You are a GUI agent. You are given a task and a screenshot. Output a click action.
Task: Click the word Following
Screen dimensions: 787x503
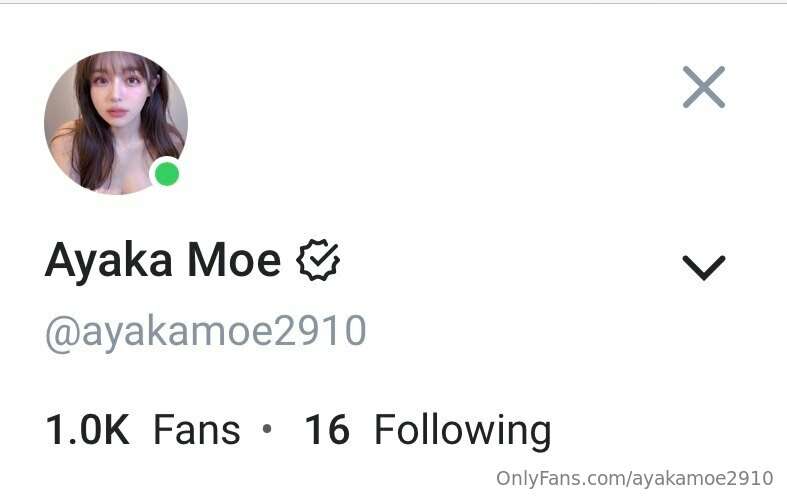[x=463, y=432]
